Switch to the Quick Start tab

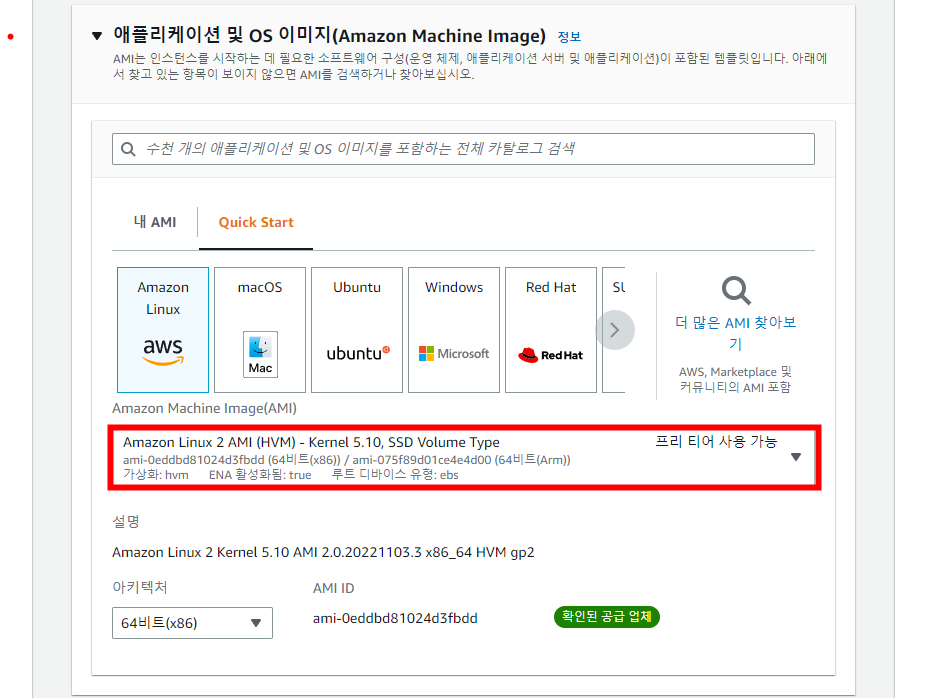(x=256, y=222)
